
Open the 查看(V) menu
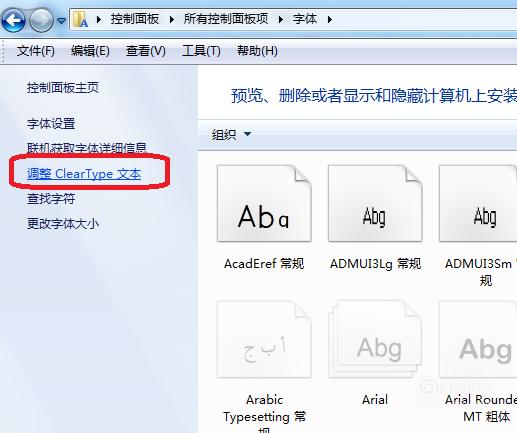(146, 51)
